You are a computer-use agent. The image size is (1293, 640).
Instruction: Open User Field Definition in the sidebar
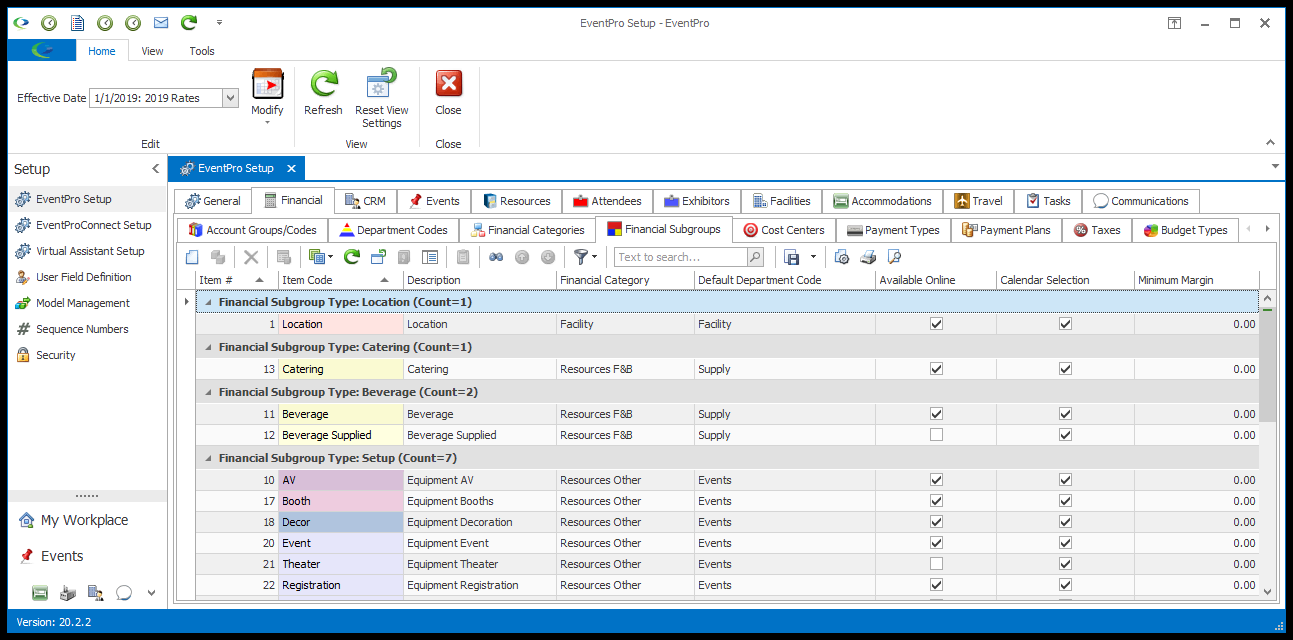88,277
